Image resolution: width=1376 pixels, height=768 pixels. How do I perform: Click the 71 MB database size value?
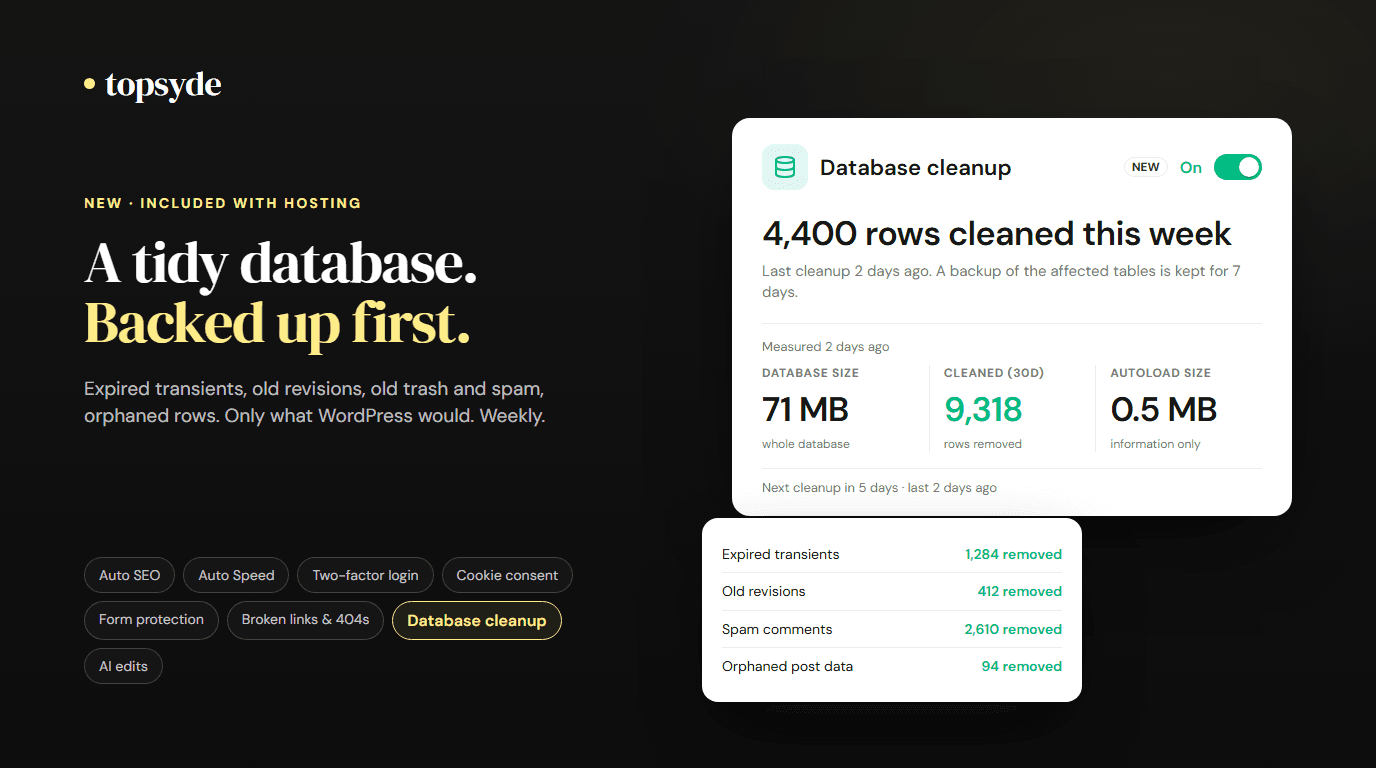pos(805,409)
